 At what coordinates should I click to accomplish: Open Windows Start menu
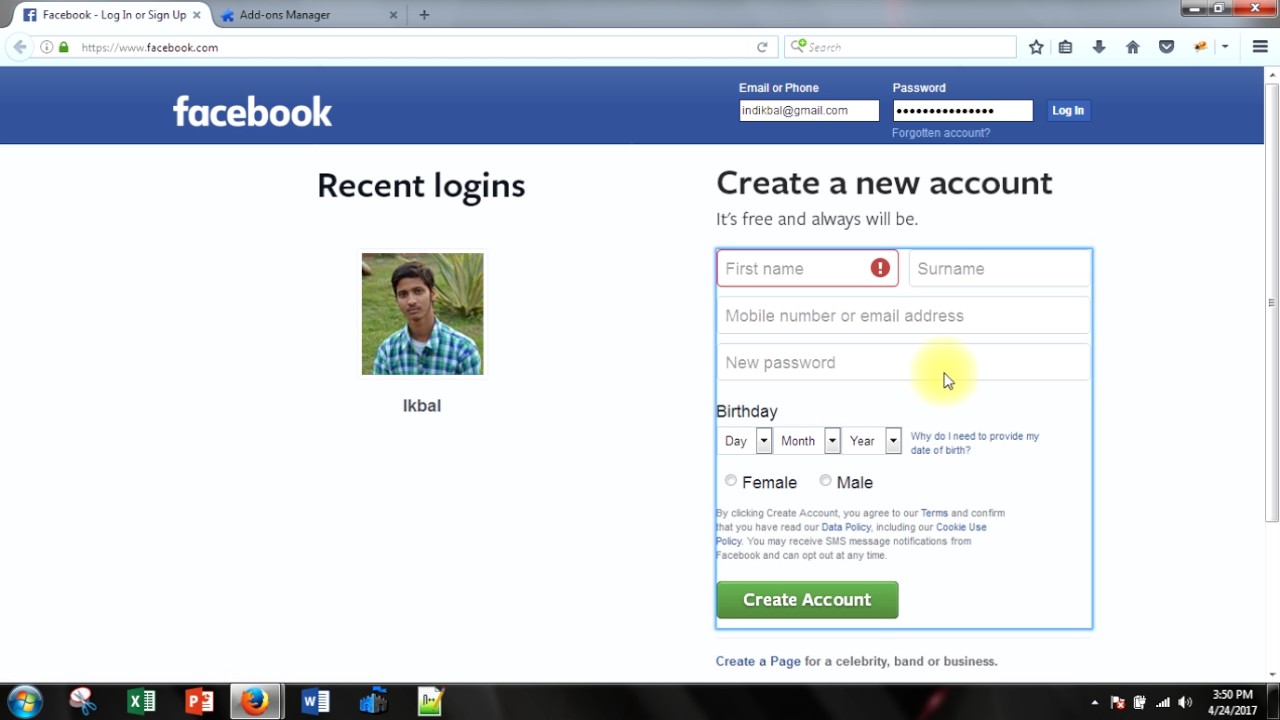click(25, 701)
